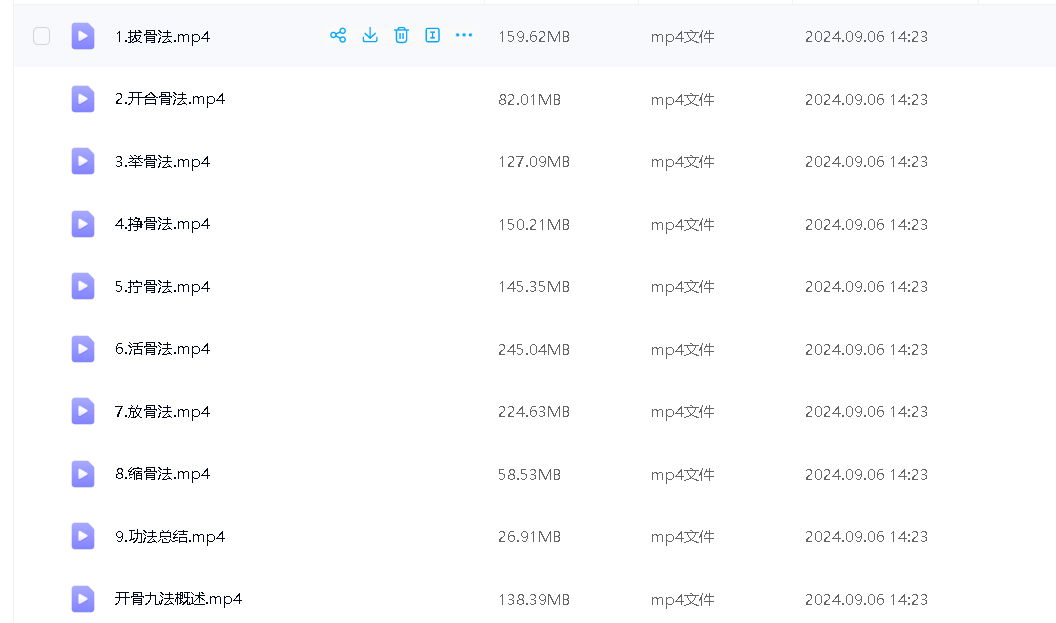
Task: Click the video file icon for 6.活骨法.mp4
Action: click(x=83, y=349)
